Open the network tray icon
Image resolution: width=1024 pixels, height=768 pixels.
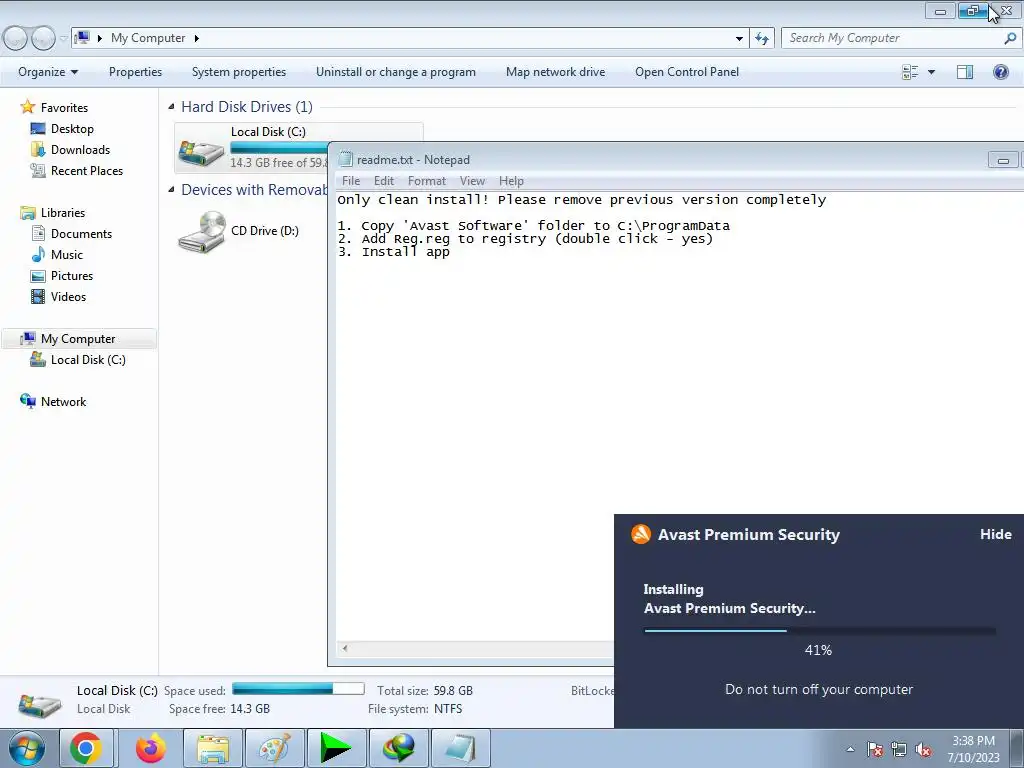[899, 749]
